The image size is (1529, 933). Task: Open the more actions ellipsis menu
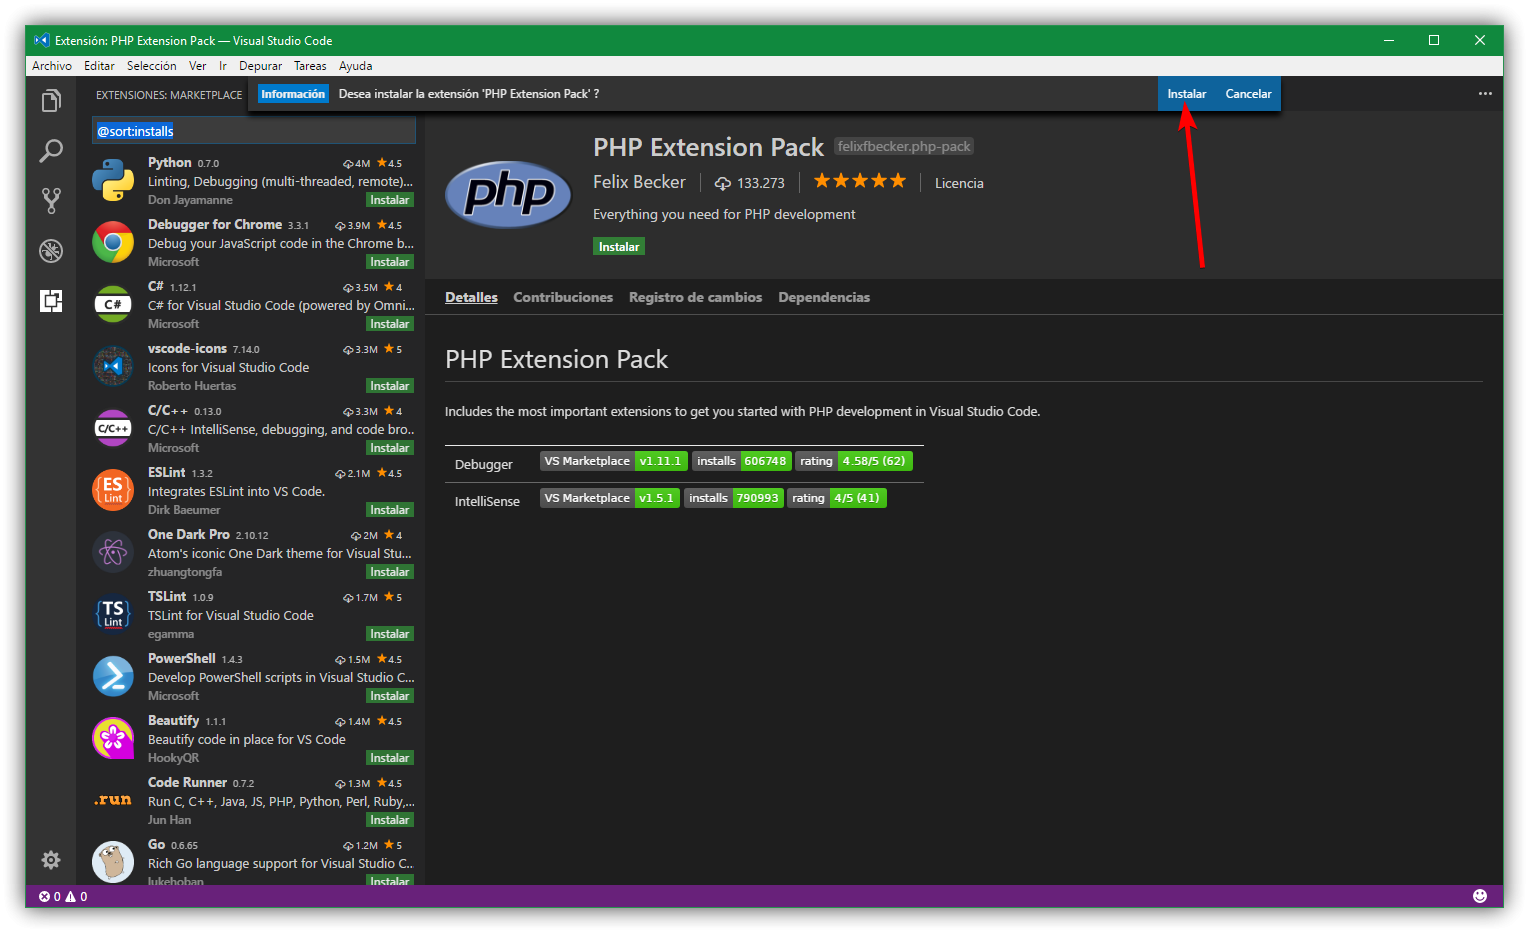click(x=1485, y=94)
